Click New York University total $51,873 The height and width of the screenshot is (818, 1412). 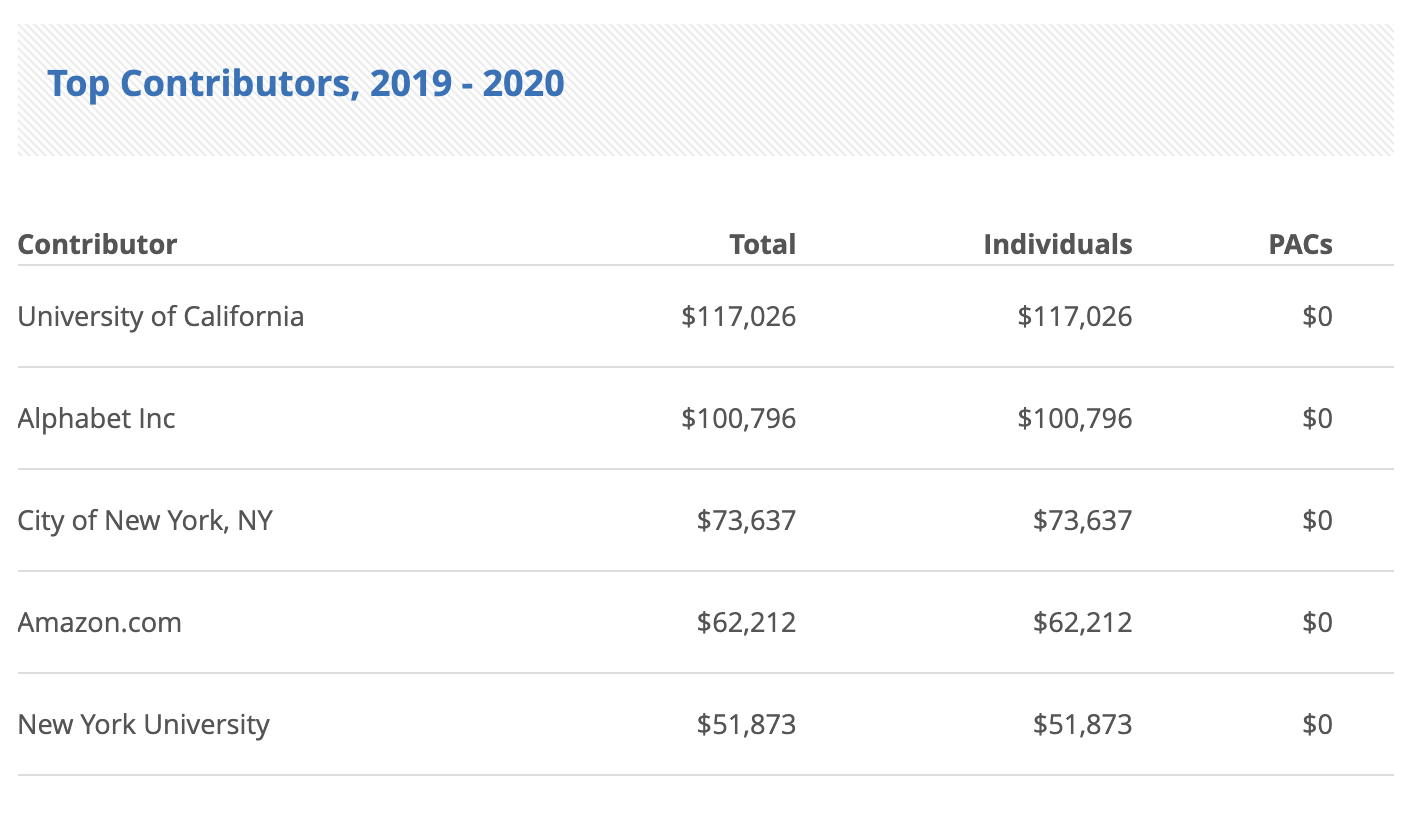tap(746, 724)
